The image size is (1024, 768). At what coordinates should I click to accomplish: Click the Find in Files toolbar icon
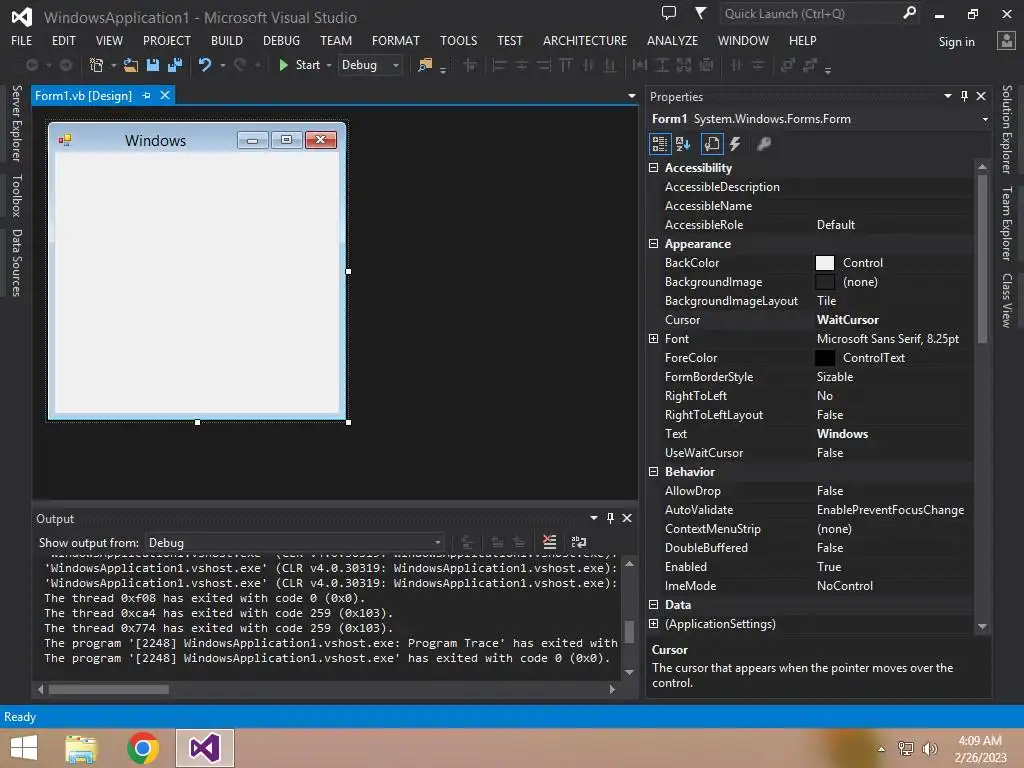tap(425, 65)
